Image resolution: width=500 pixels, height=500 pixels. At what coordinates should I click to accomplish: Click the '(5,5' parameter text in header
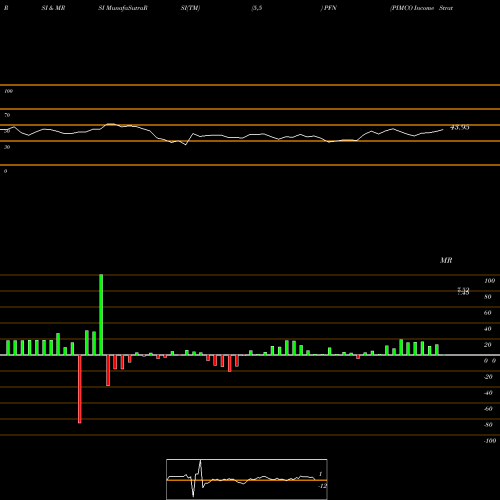click(257, 8)
